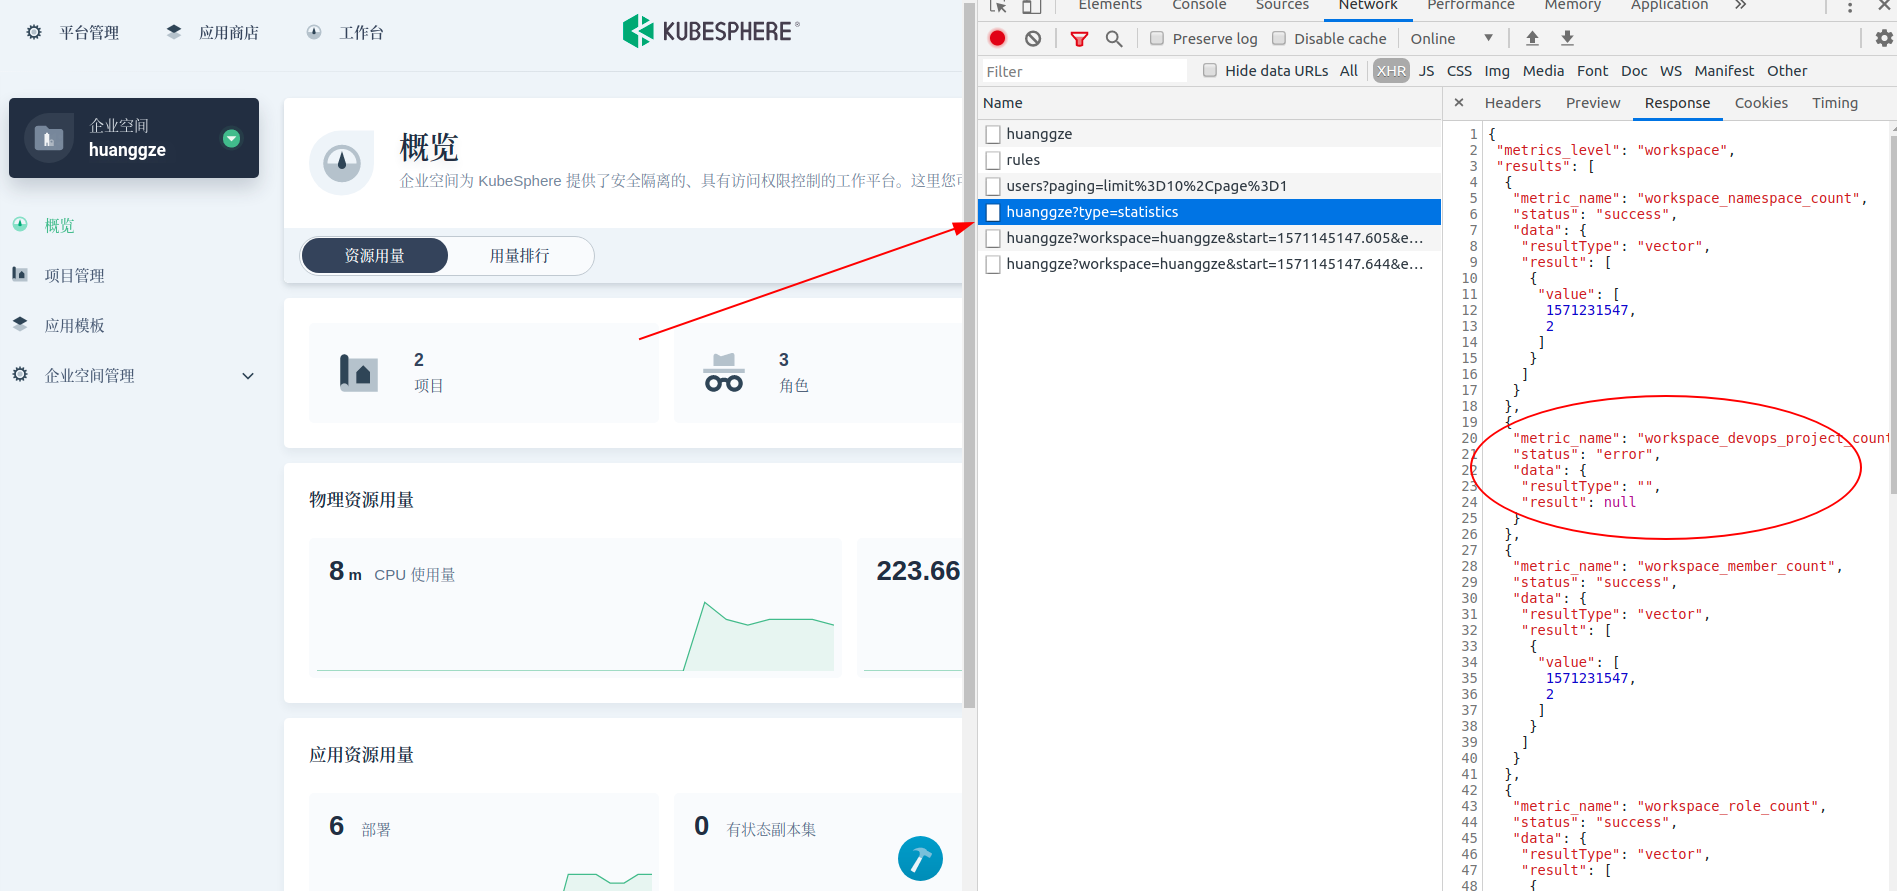Select the 资源用量 tab

point(375,256)
